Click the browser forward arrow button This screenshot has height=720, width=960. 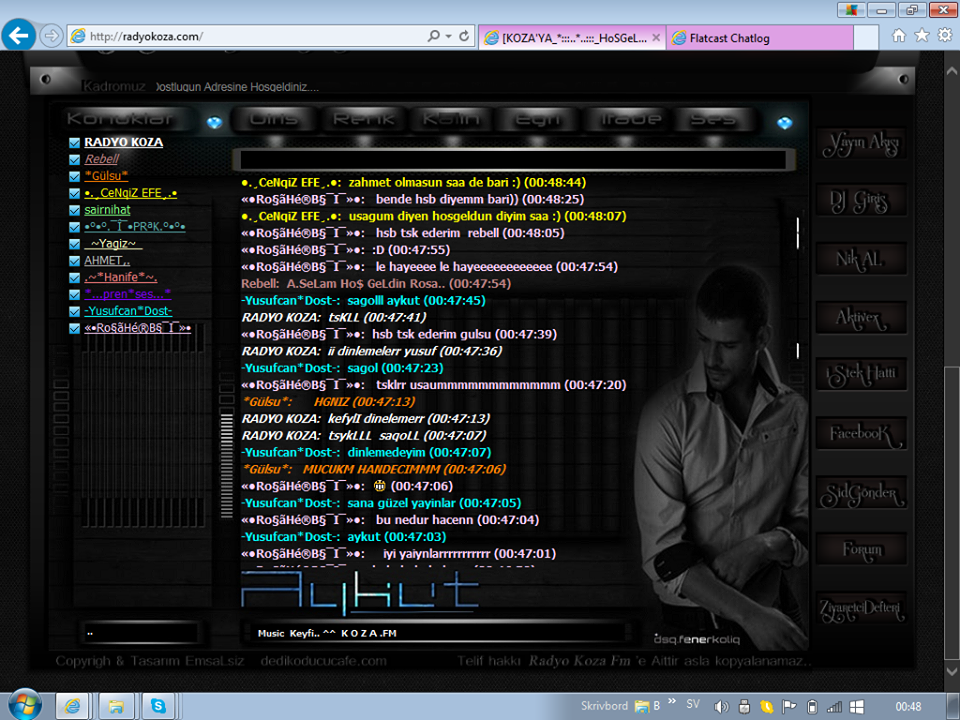pos(51,36)
